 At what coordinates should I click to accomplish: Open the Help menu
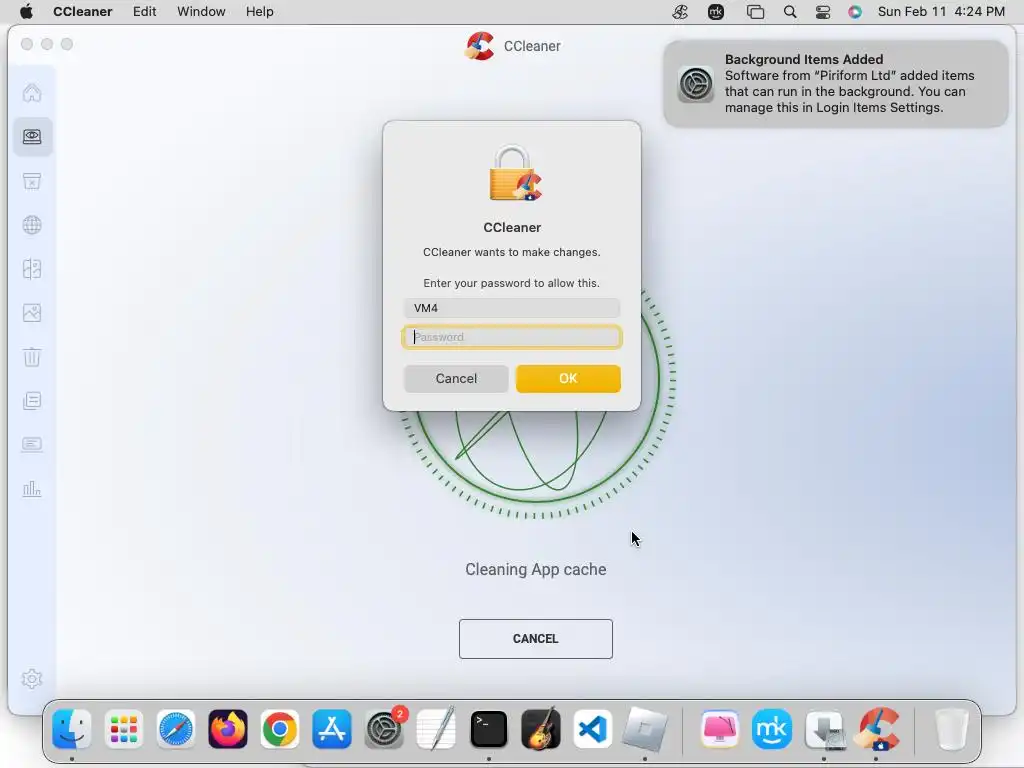pos(259,12)
